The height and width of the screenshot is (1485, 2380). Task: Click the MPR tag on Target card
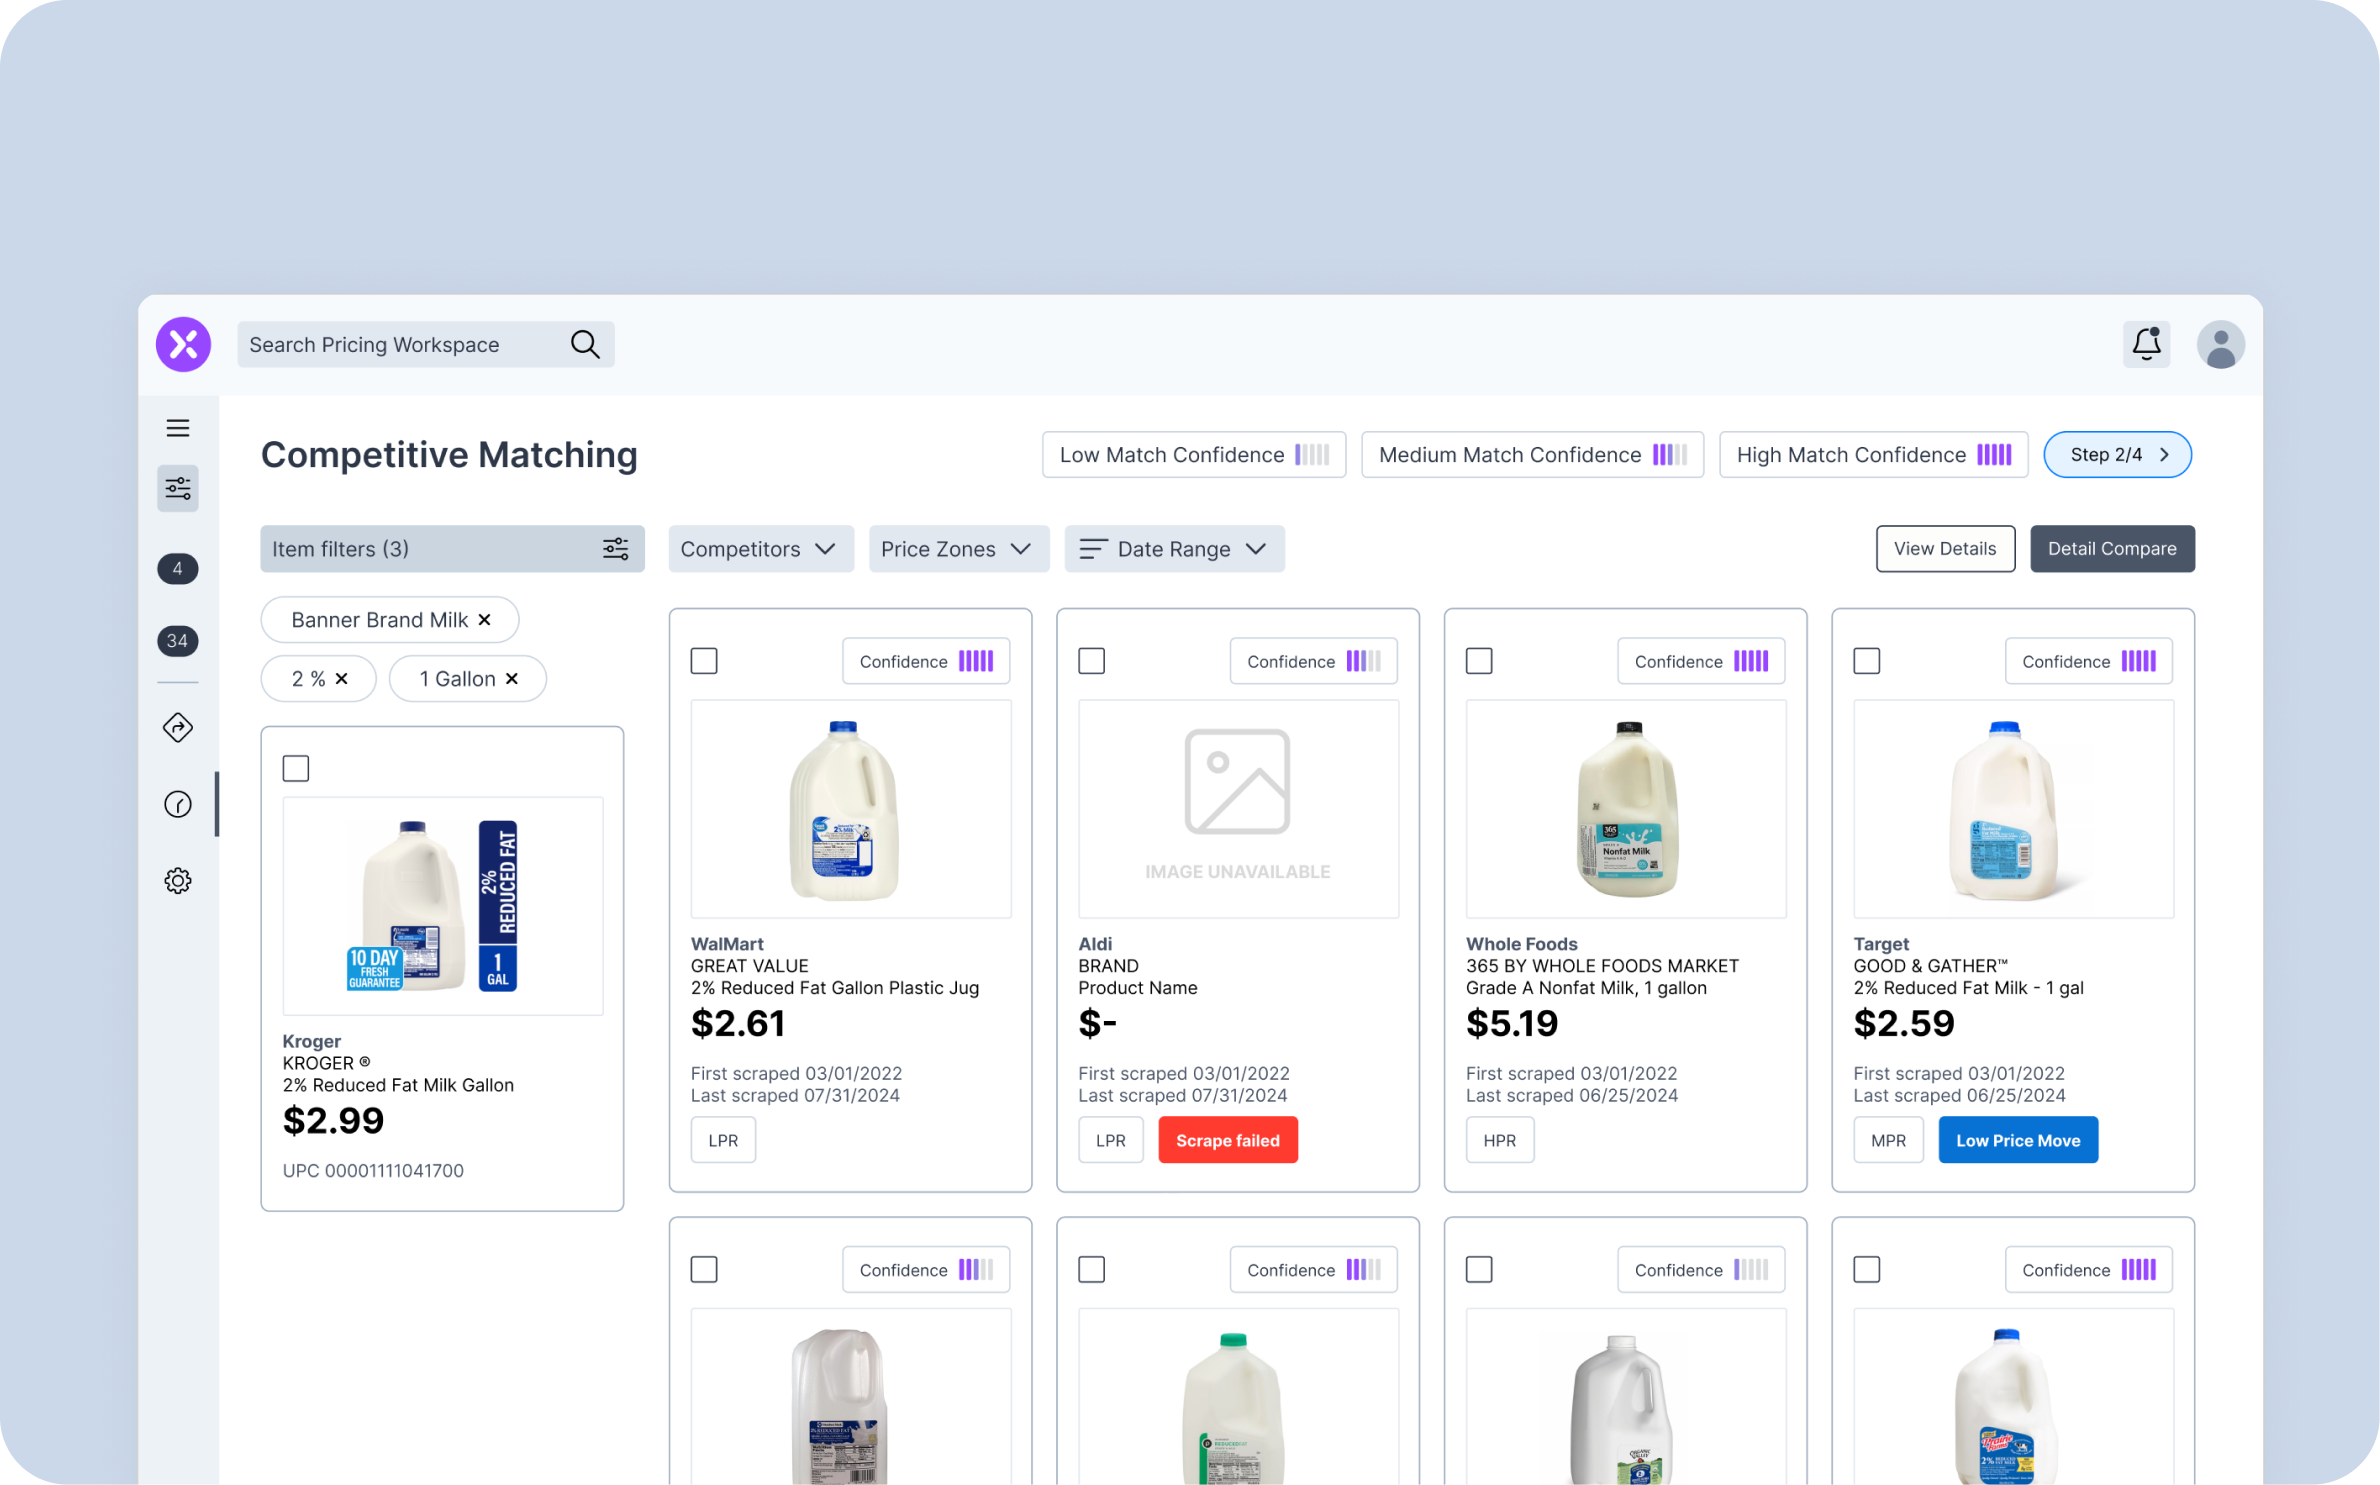[x=1888, y=1140]
